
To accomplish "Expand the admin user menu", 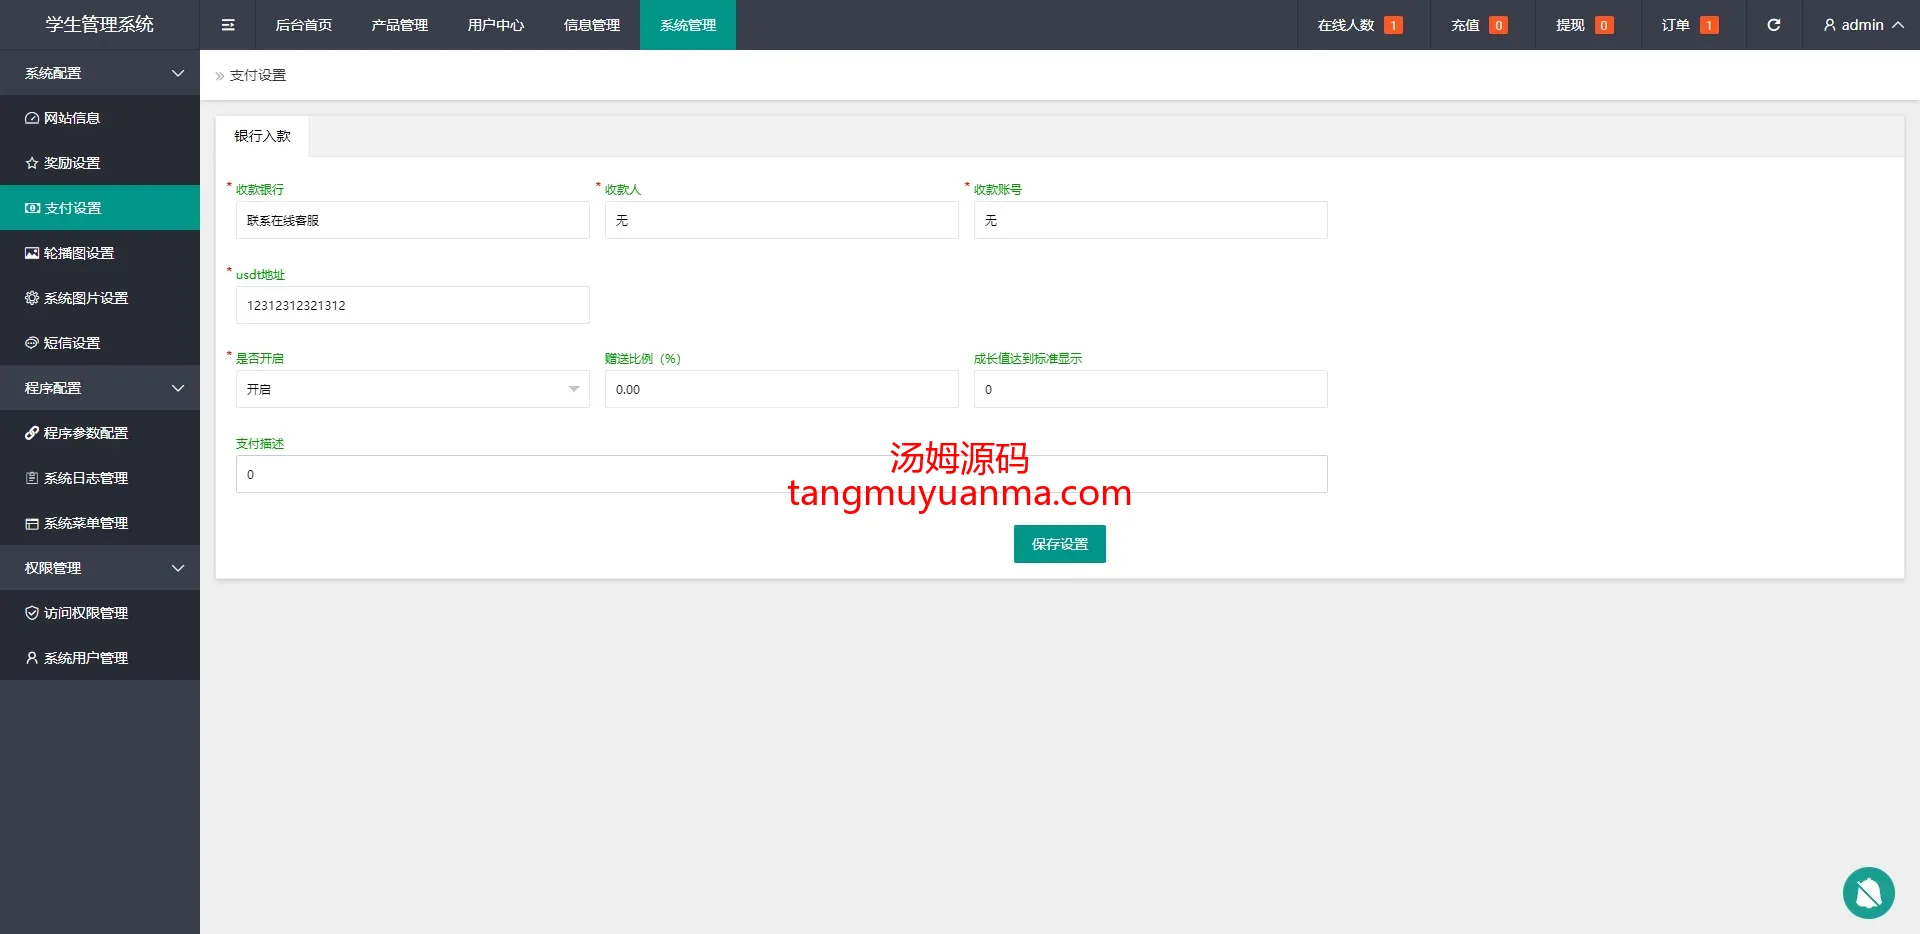I will click(1862, 25).
